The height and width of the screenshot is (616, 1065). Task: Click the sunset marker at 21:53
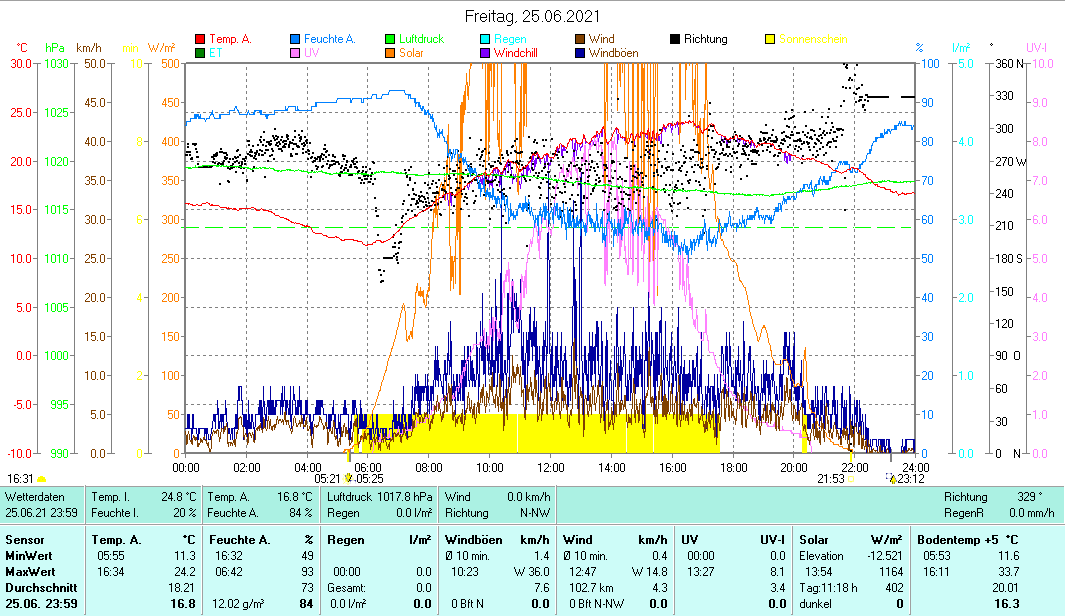click(x=850, y=478)
